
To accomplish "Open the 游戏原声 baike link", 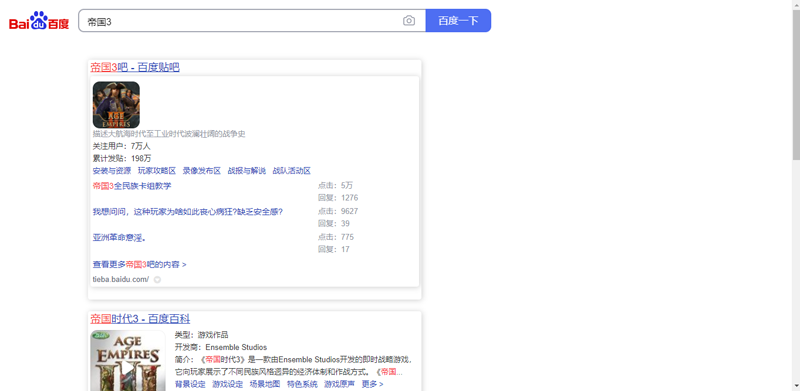I will pyautogui.click(x=339, y=384).
